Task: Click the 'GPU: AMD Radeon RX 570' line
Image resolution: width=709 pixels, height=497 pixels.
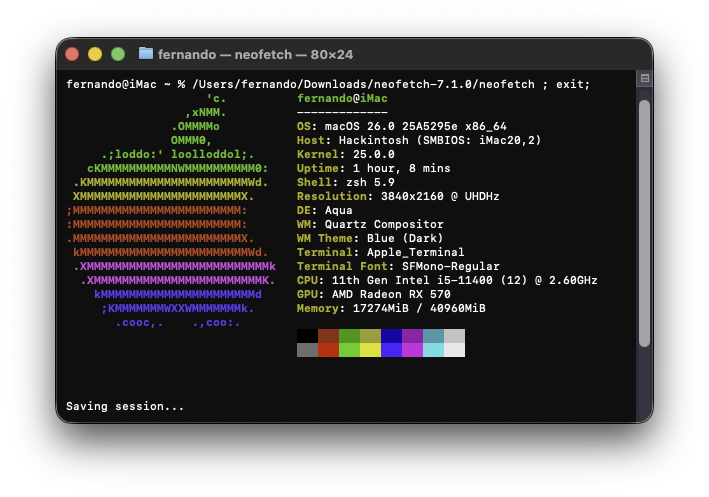Action: point(373,294)
